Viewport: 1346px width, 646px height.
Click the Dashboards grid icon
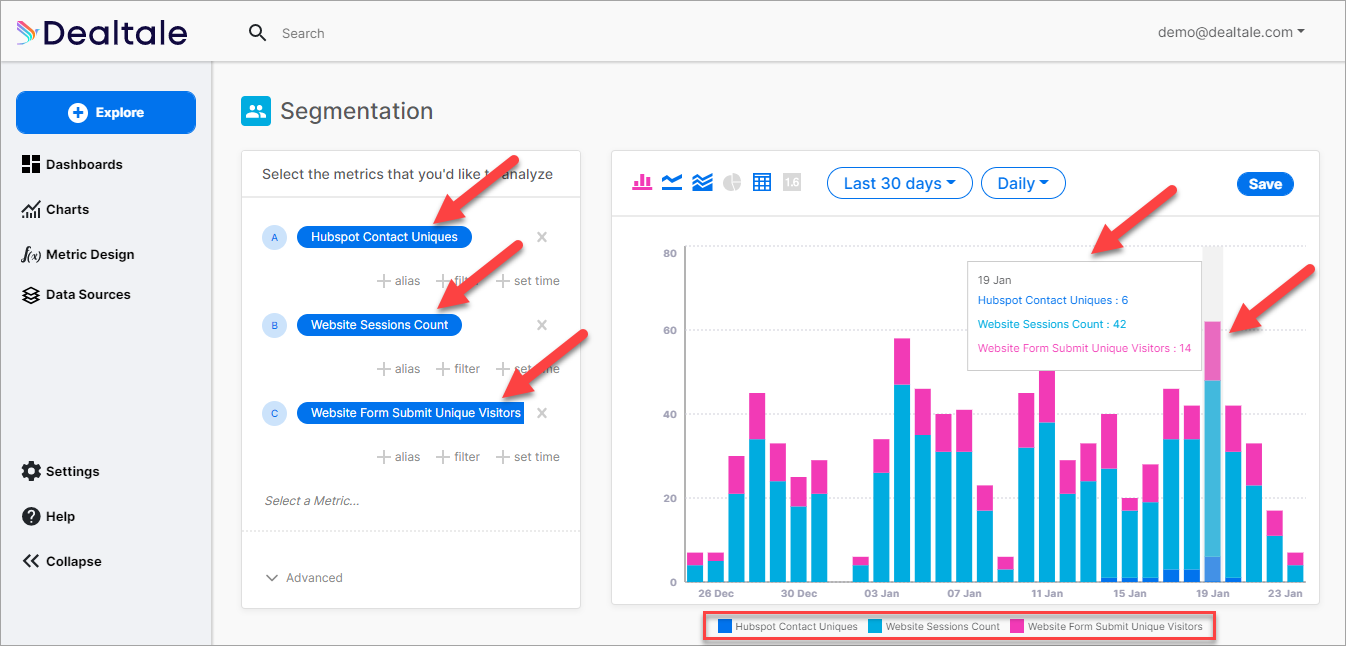(31, 164)
